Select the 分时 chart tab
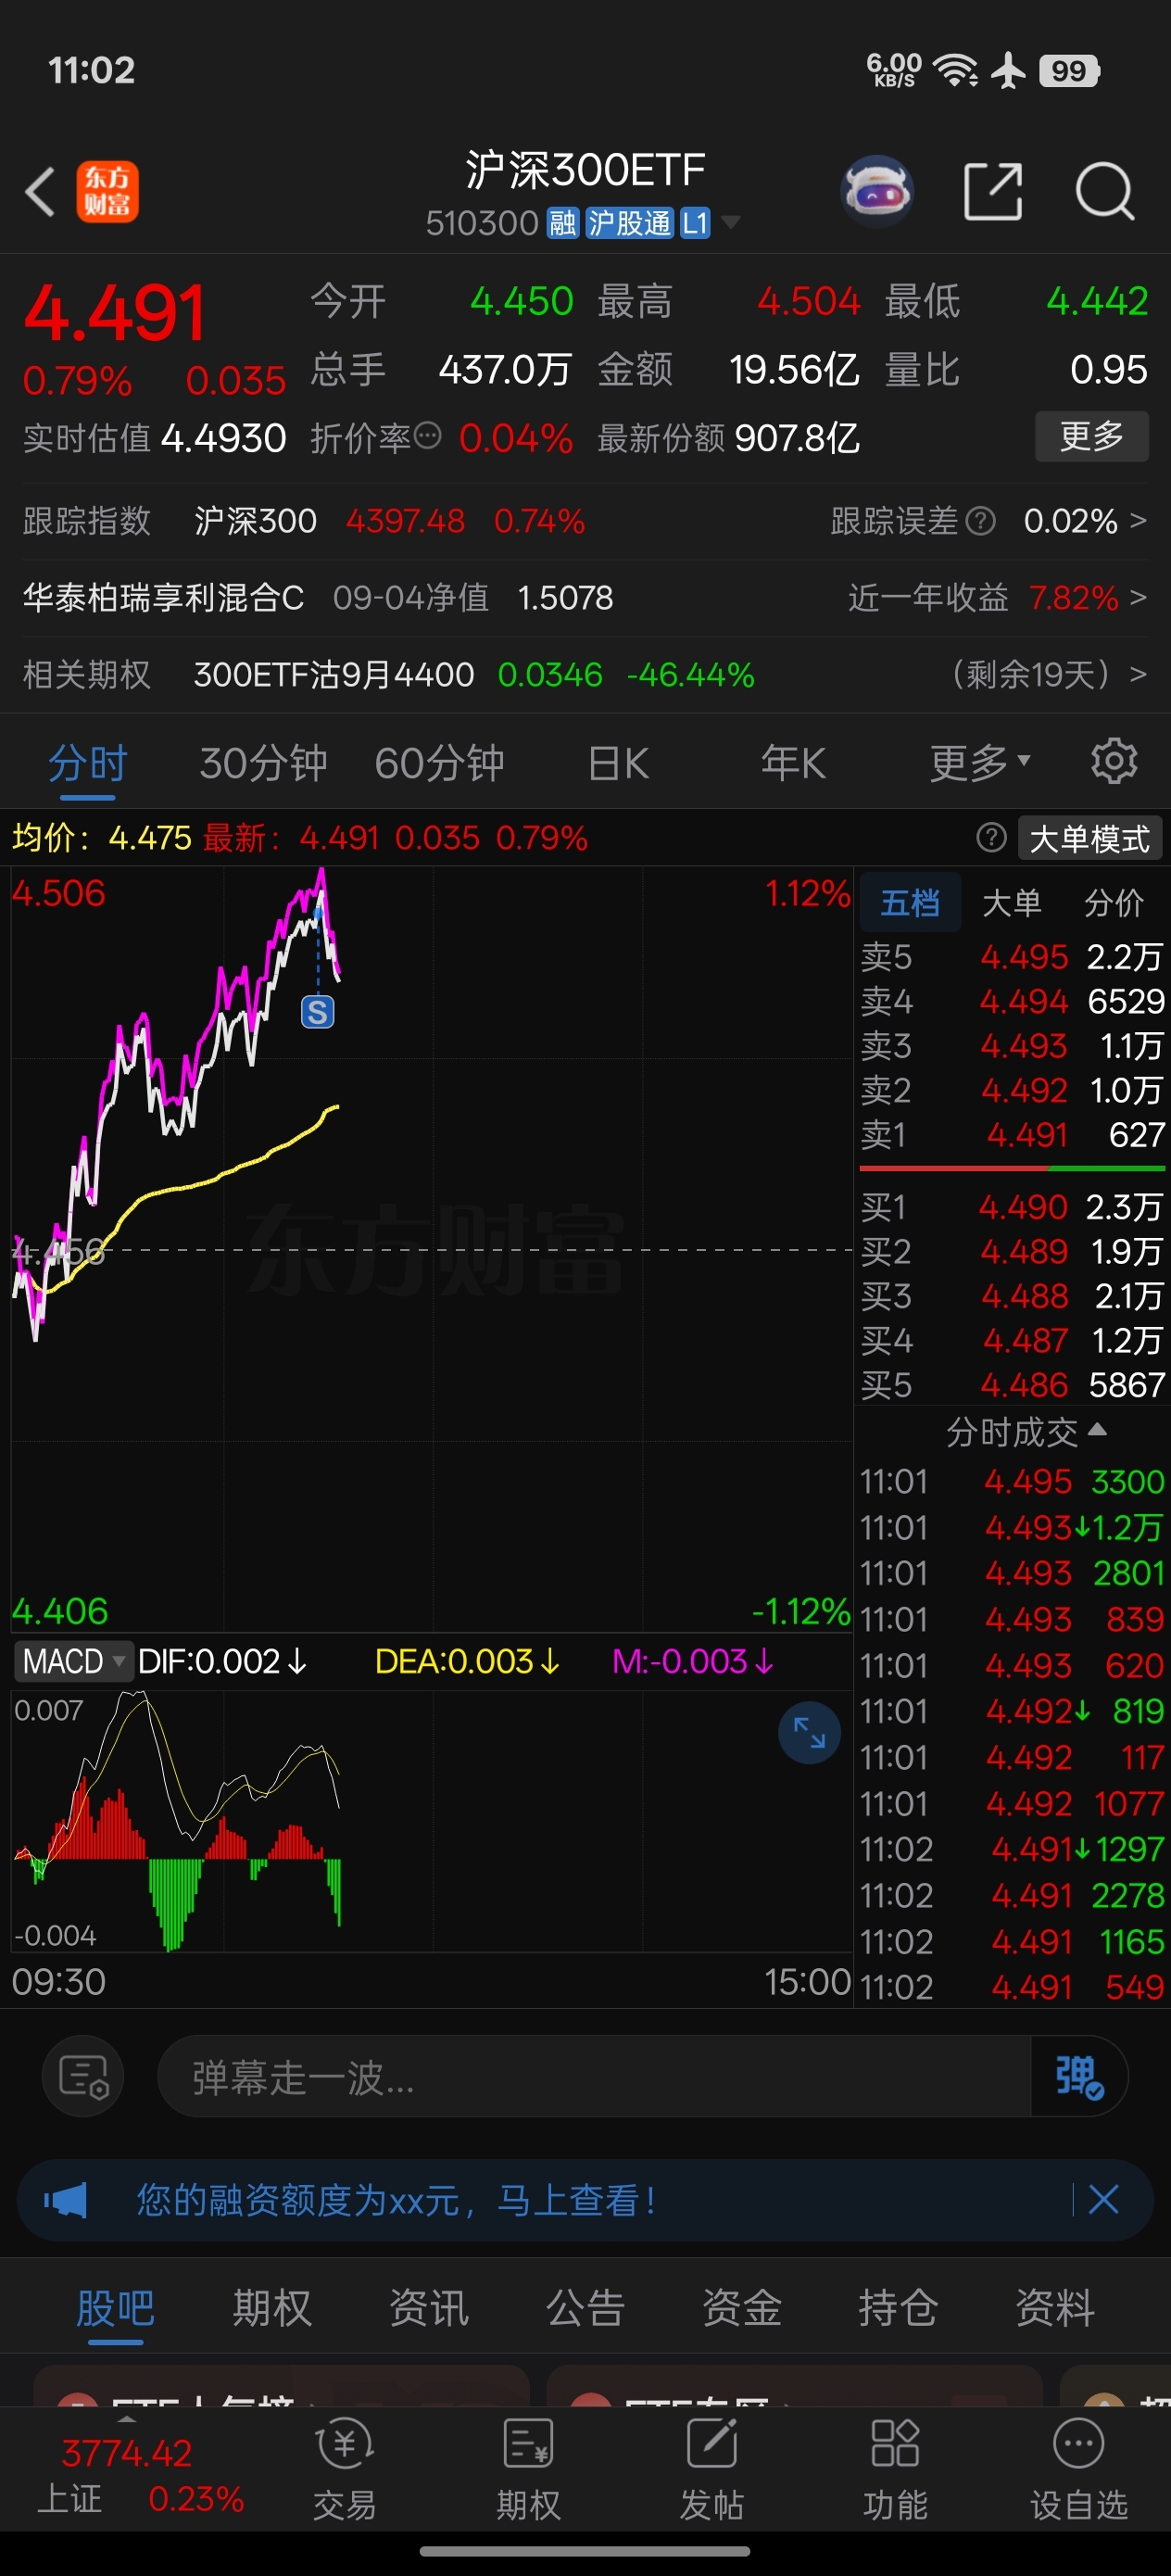The height and width of the screenshot is (2576, 1171). [x=88, y=763]
